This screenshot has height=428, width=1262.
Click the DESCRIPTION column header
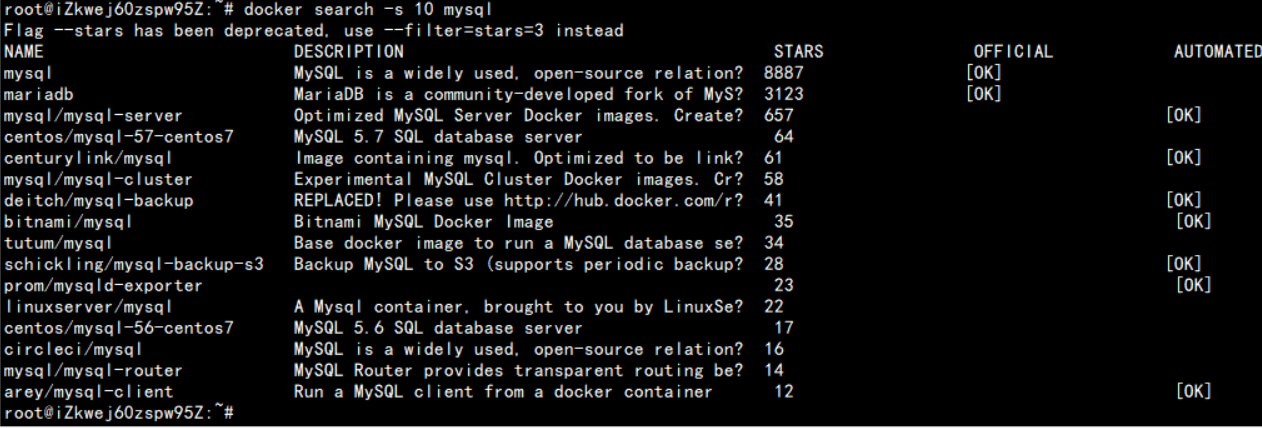click(349, 52)
